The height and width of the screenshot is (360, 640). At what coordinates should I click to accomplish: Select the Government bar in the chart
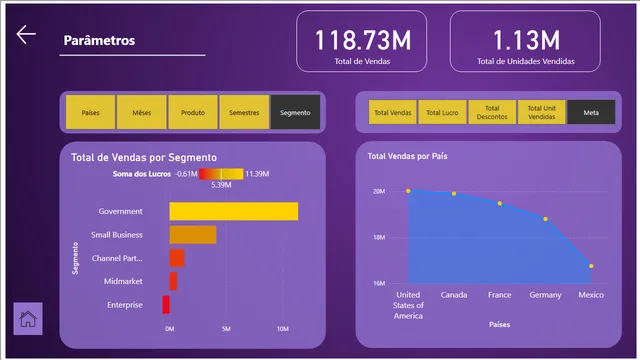click(x=233, y=211)
